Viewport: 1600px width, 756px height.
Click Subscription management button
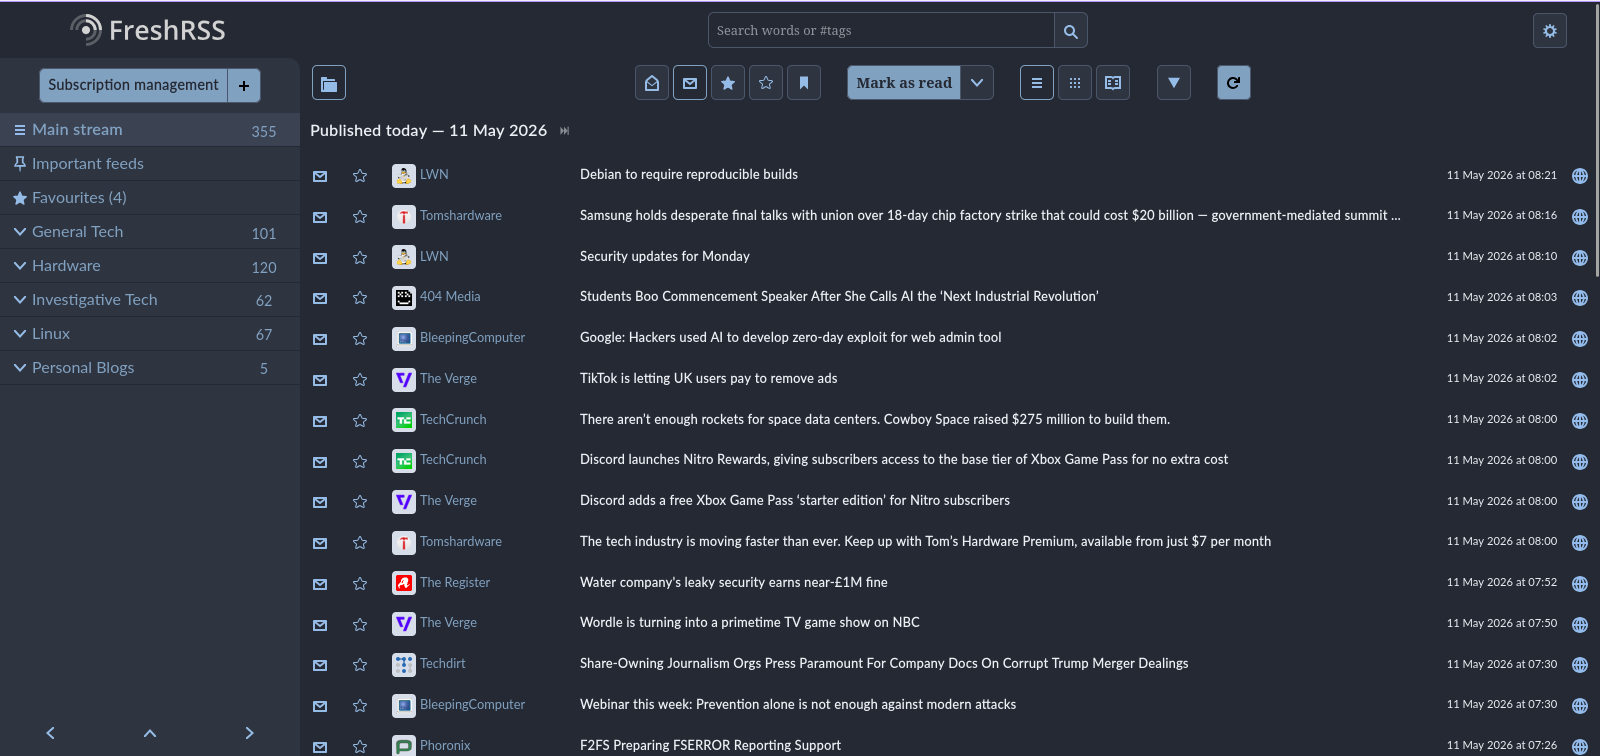[x=133, y=85]
